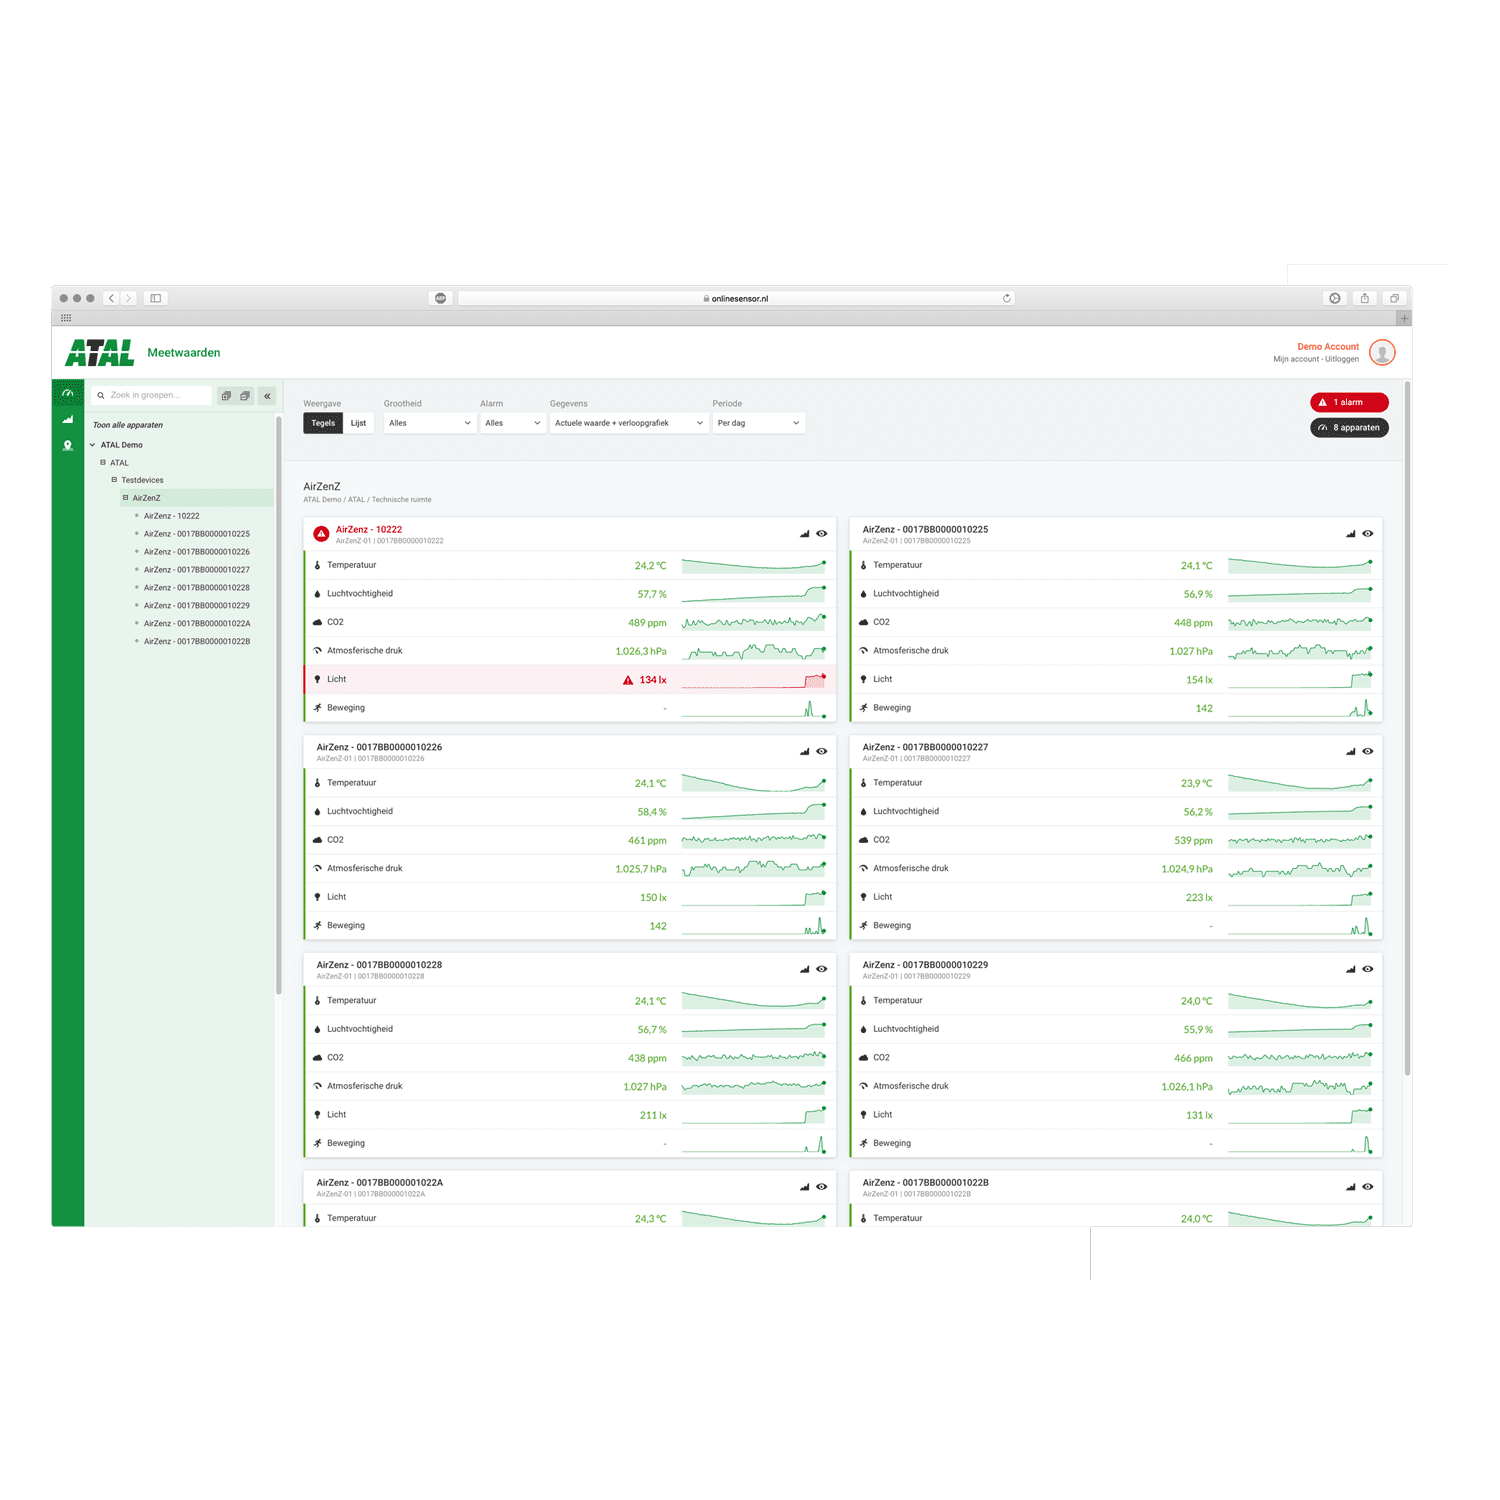Click the expand all groups icon
The width and height of the screenshot is (1500, 1500).
click(226, 396)
